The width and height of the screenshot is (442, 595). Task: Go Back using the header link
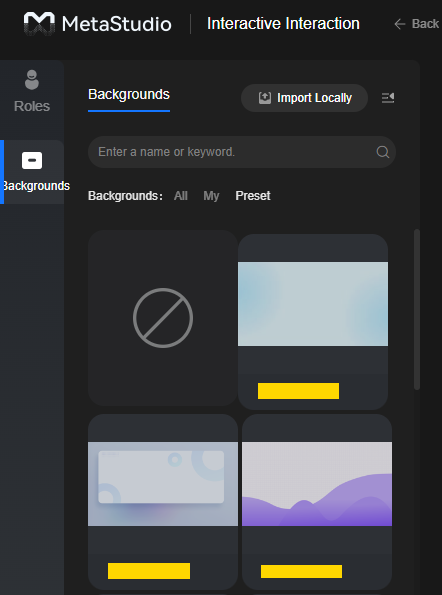(x=417, y=24)
